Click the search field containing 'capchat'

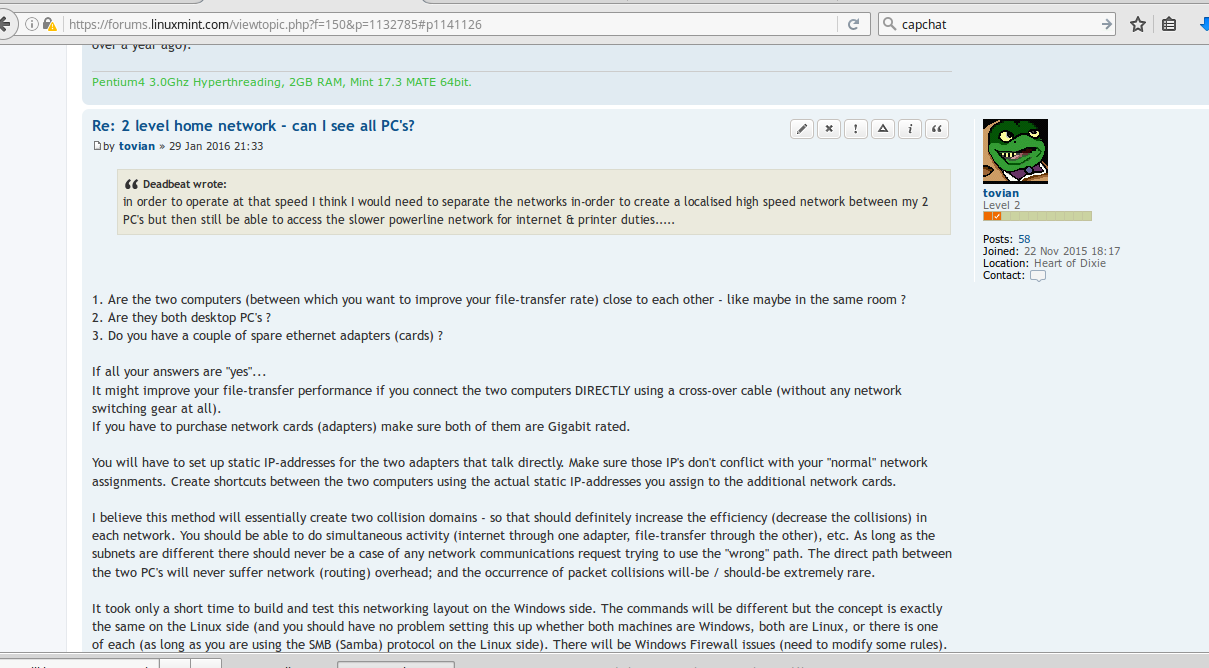pyautogui.click(x=997, y=24)
